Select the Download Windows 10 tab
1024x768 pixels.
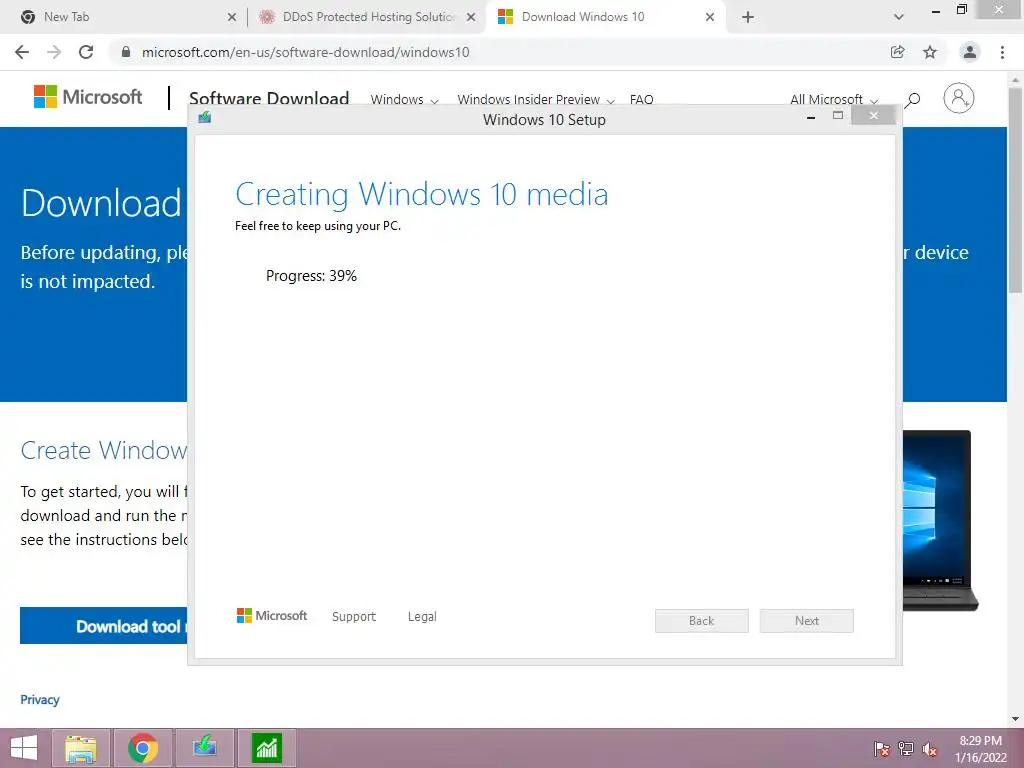(x=605, y=17)
